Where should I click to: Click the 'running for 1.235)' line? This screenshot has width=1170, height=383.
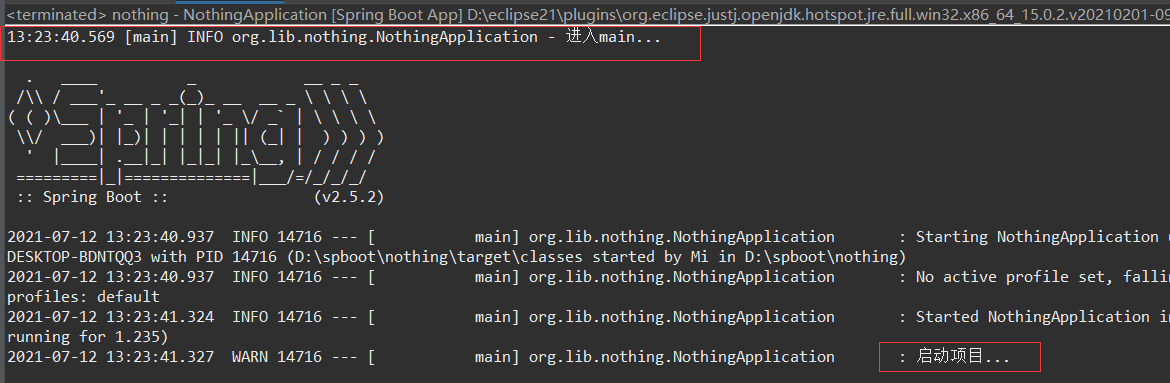pos(87,337)
